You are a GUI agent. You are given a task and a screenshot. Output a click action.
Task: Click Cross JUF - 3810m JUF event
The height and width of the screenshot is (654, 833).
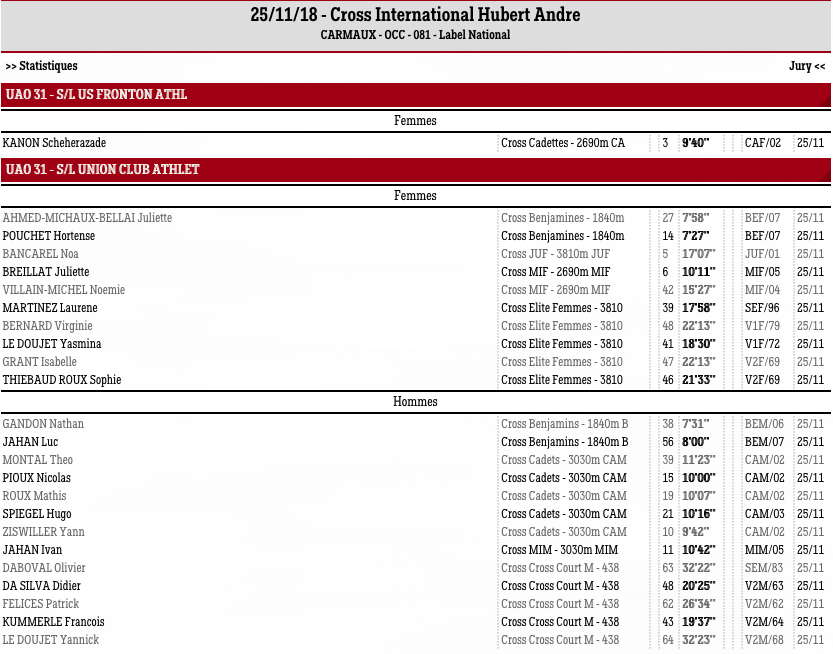(556, 254)
